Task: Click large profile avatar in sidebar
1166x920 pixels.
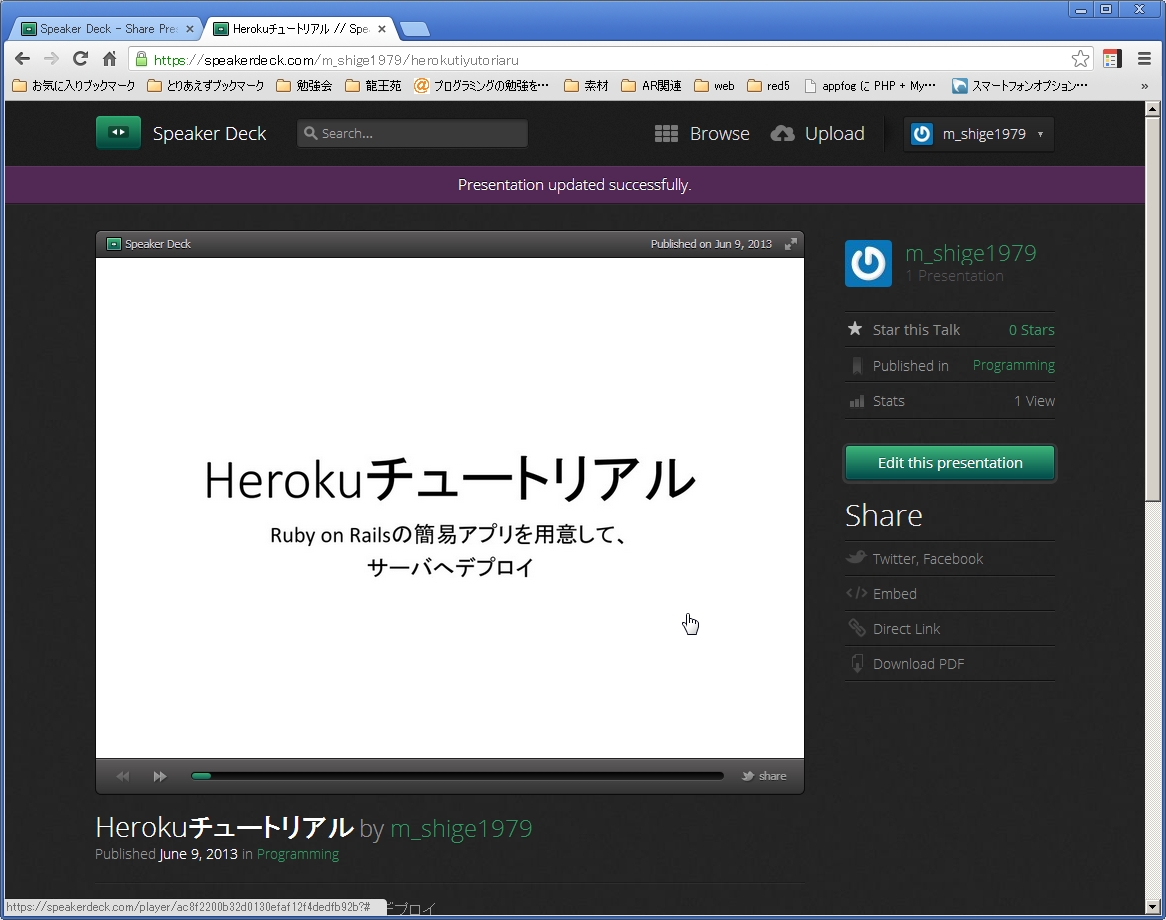Action: pos(869,263)
